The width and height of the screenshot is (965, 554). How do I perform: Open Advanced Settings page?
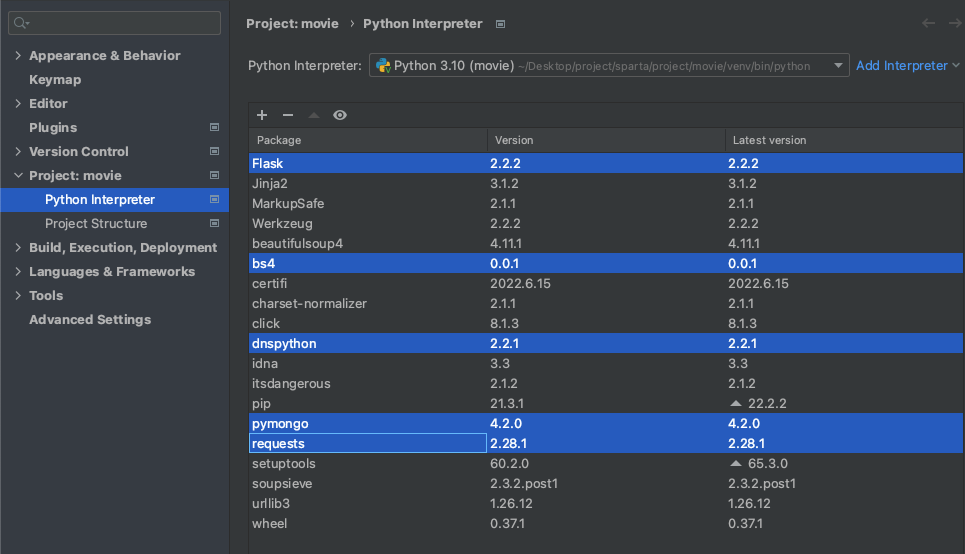(x=90, y=319)
